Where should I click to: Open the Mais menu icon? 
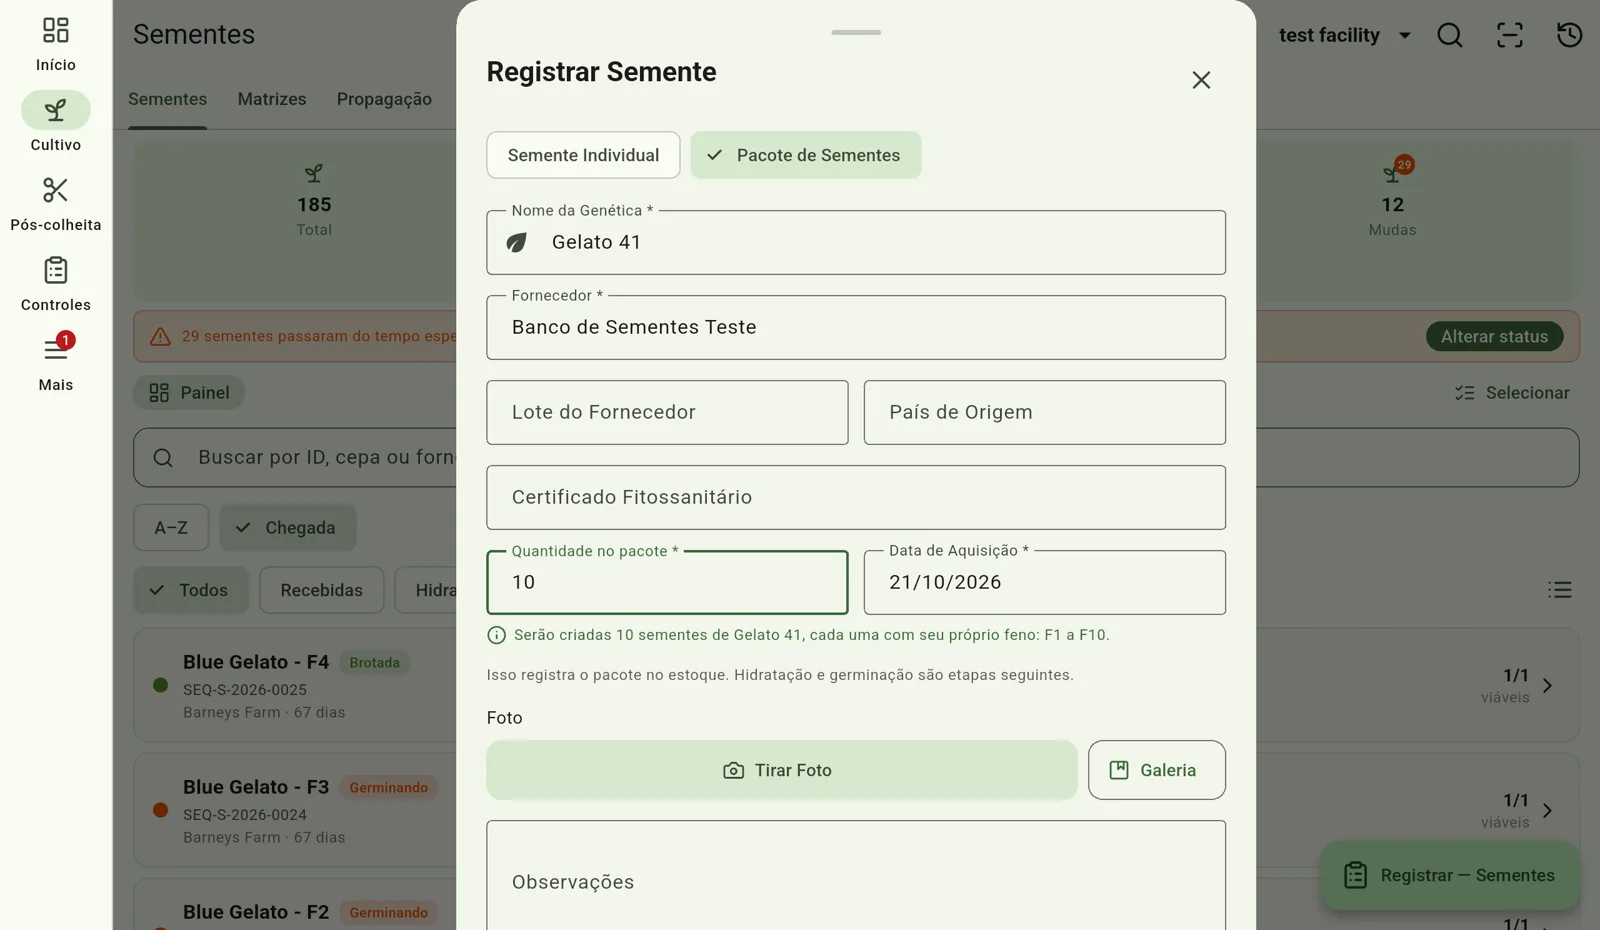click(x=56, y=350)
